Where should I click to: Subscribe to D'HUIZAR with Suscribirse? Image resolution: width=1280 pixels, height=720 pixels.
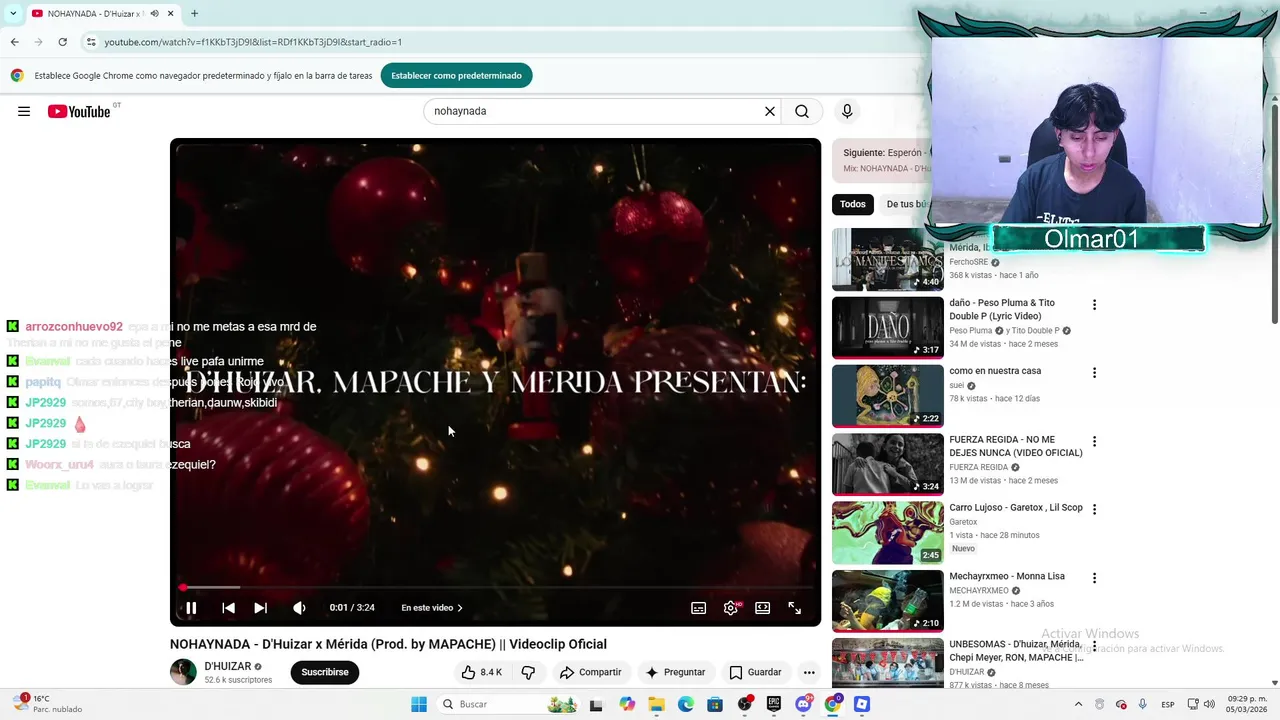tap(325, 672)
